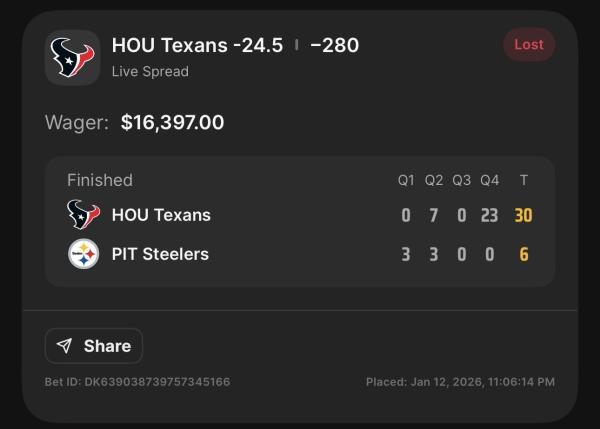Screen dimensions: 600x429
Task: Click the Steelers final score of 6
Action: click(524, 254)
